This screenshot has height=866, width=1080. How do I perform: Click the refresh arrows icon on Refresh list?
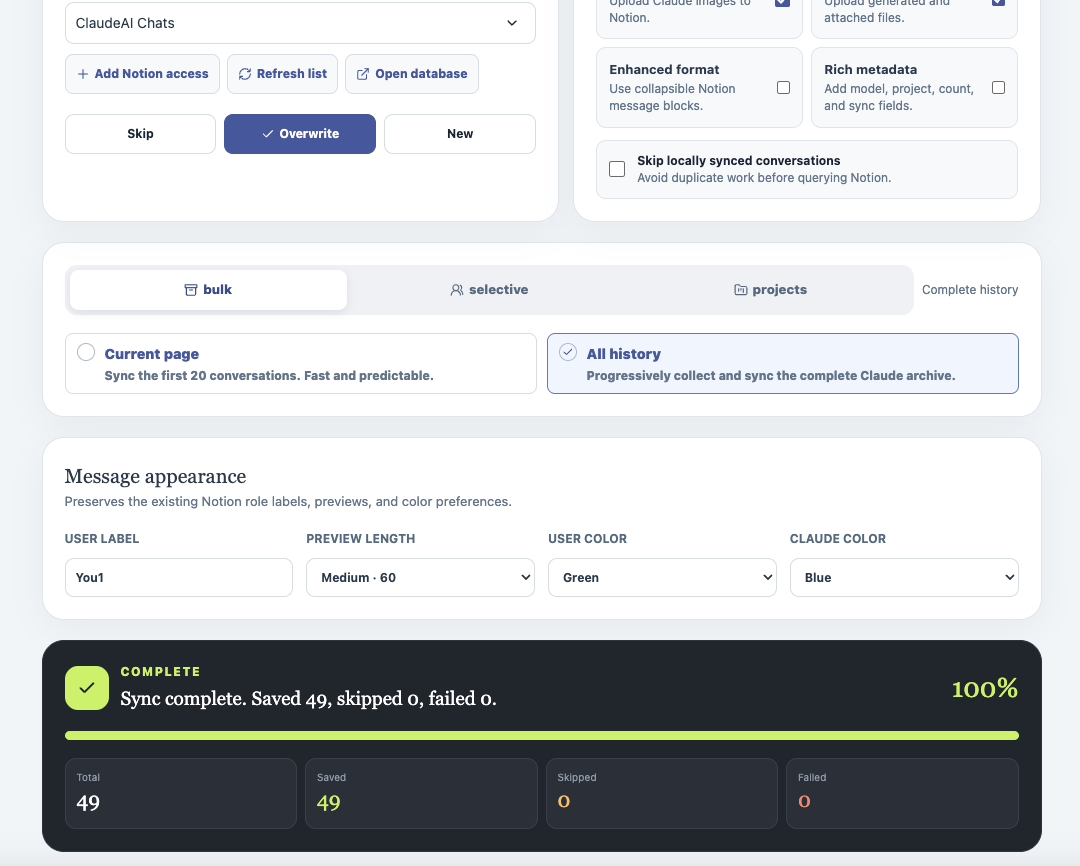click(245, 74)
